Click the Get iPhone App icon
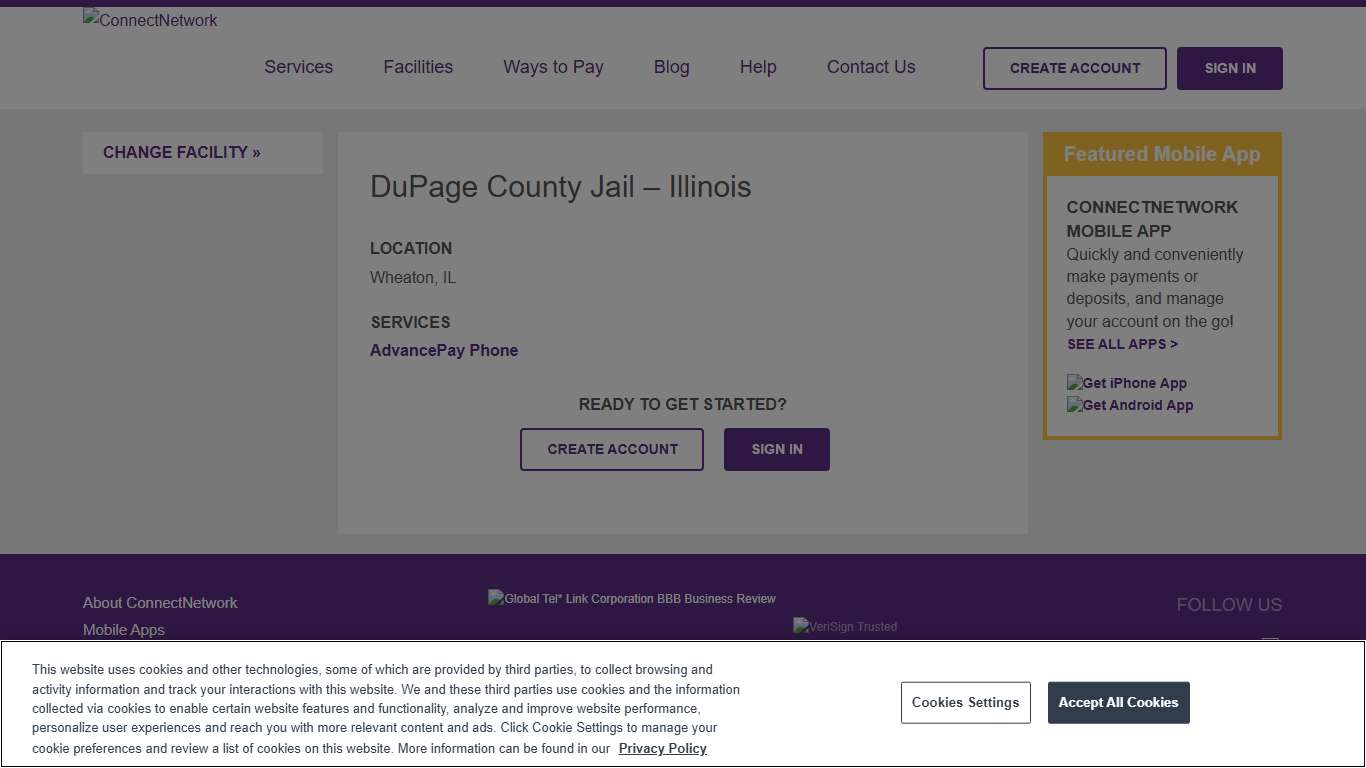This screenshot has width=1366, height=768. click(x=1126, y=383)
